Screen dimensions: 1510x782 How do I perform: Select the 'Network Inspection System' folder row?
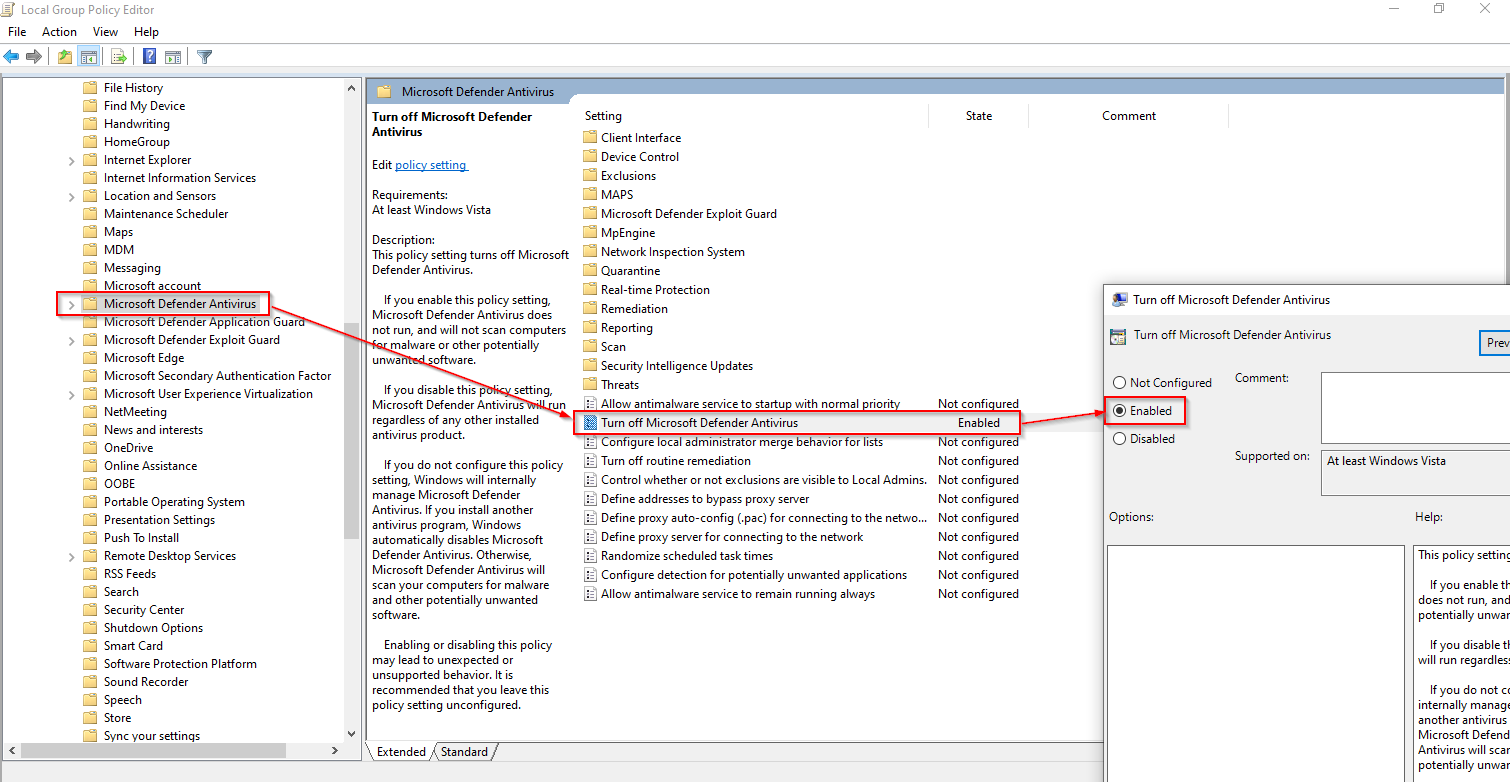coord(673,252)
